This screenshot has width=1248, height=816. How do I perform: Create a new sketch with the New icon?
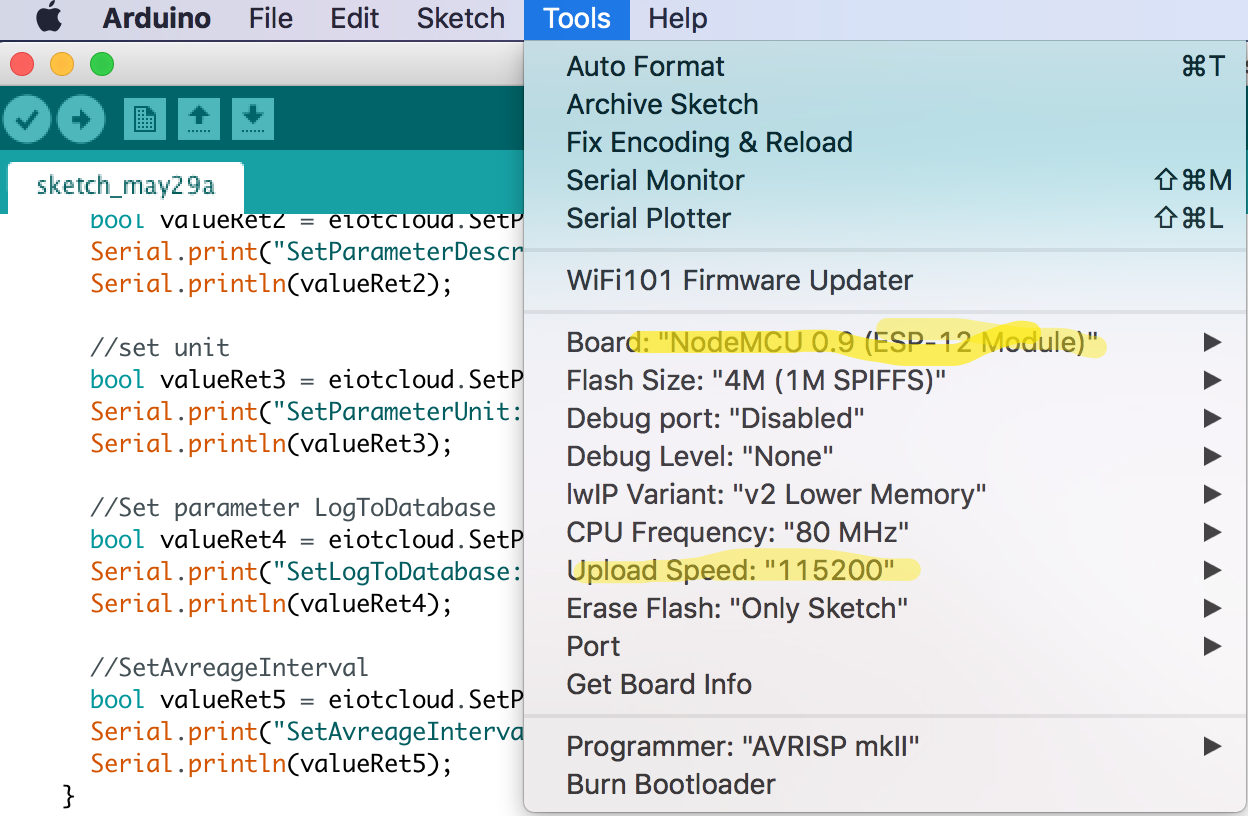pos(145,120)
